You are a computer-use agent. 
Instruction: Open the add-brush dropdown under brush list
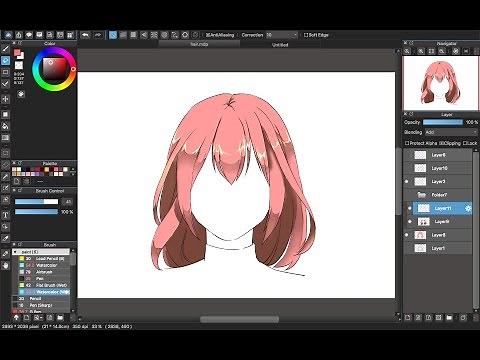(37, 318)
